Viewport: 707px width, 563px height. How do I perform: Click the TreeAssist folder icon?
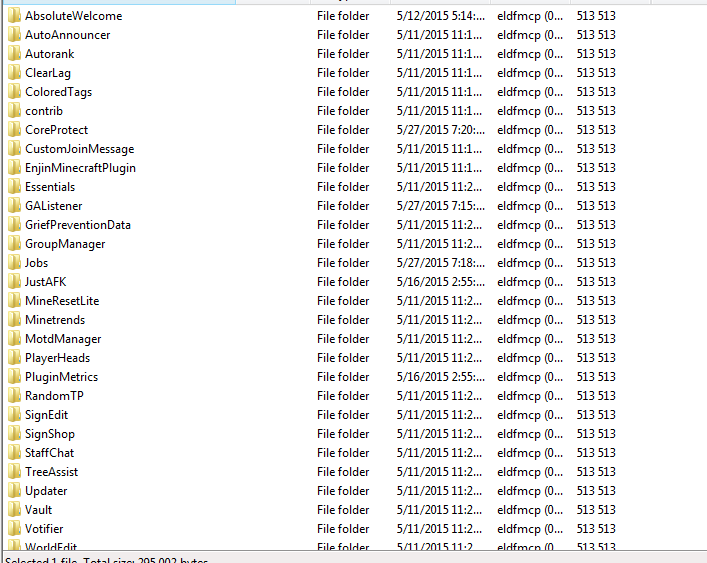click(x=14, y=471)
